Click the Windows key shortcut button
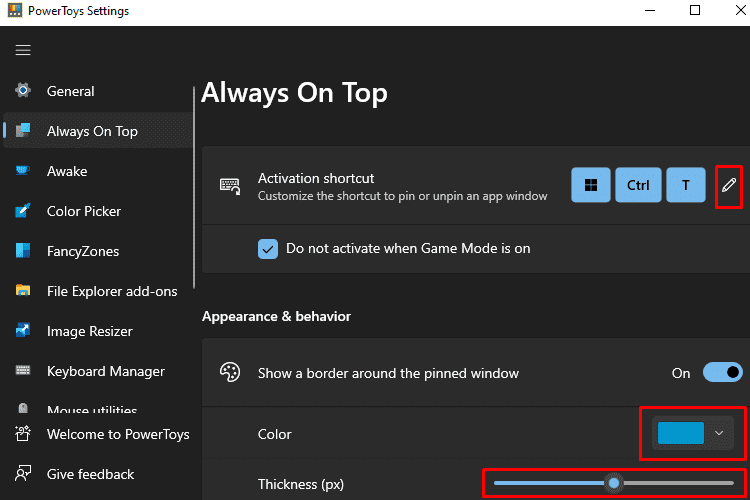Viewport: 750px width, 500px height. pos(591,185)
